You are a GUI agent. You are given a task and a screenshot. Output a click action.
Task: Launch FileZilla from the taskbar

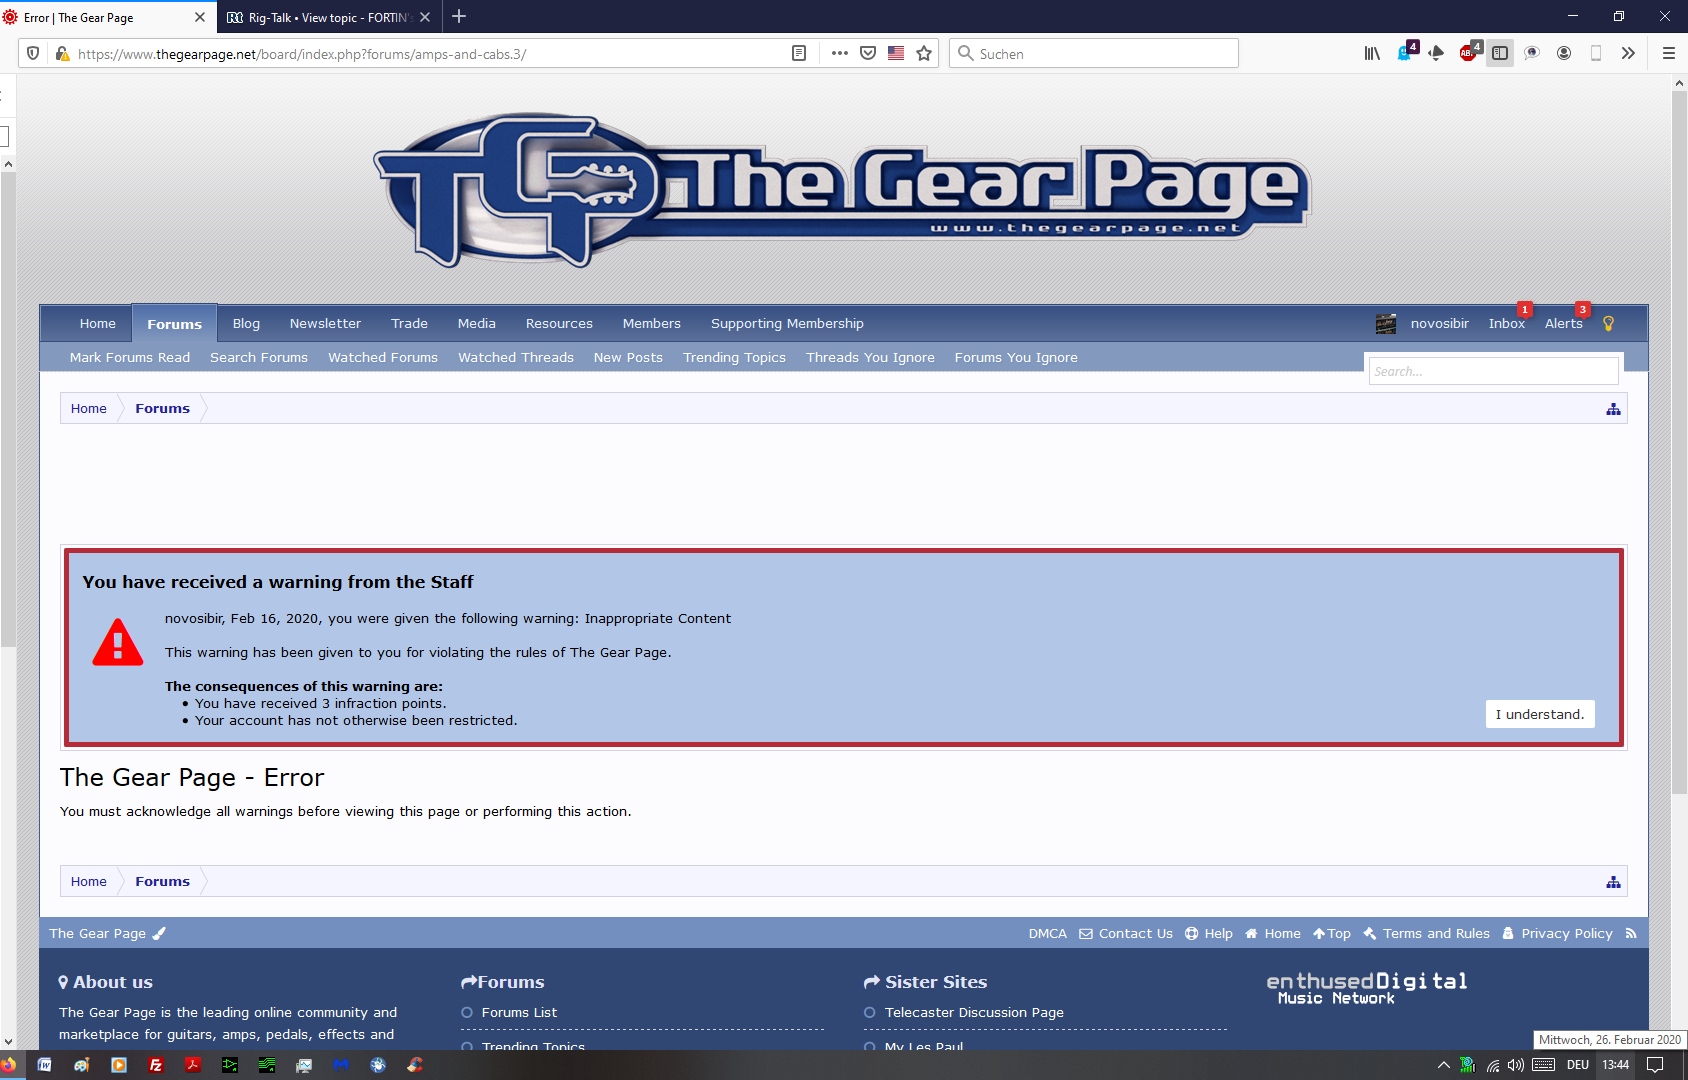(x=156, y=1065)
